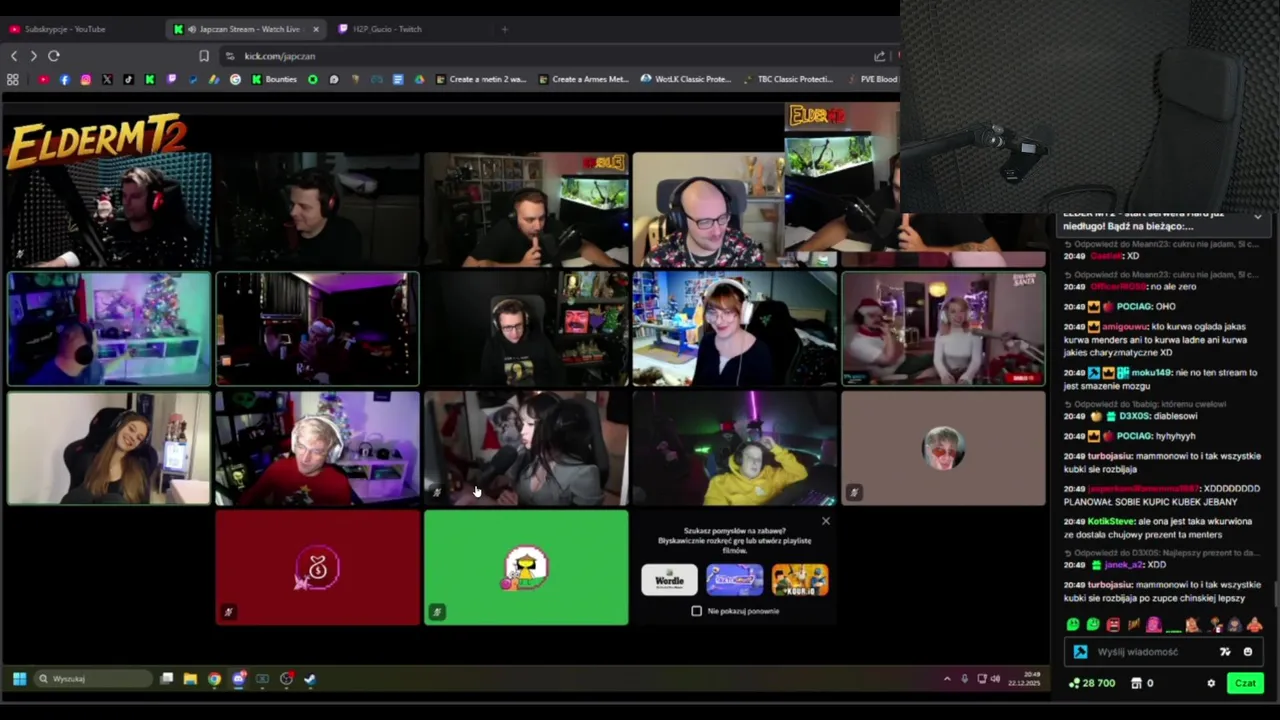The width and height of the screenshot is (1280, 720).
Task: Open the 7TV emote menu icon
Action: point(1225,652)
